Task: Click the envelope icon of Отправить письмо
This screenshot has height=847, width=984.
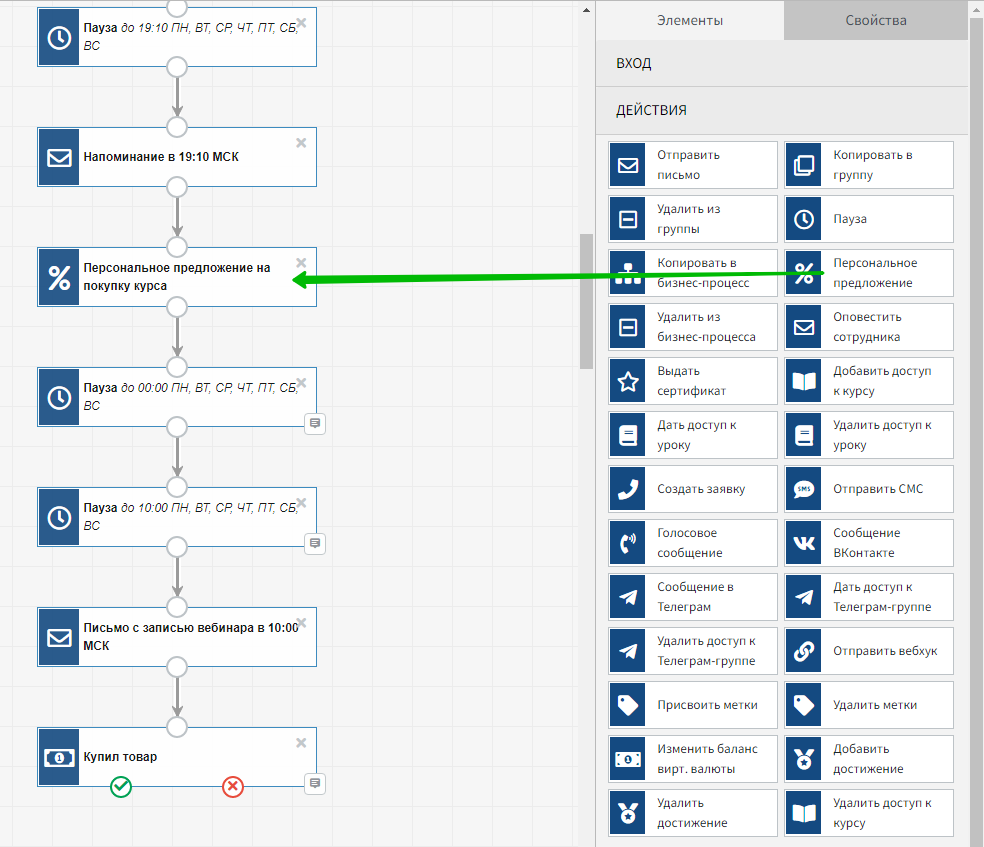Action: point(628,165)
